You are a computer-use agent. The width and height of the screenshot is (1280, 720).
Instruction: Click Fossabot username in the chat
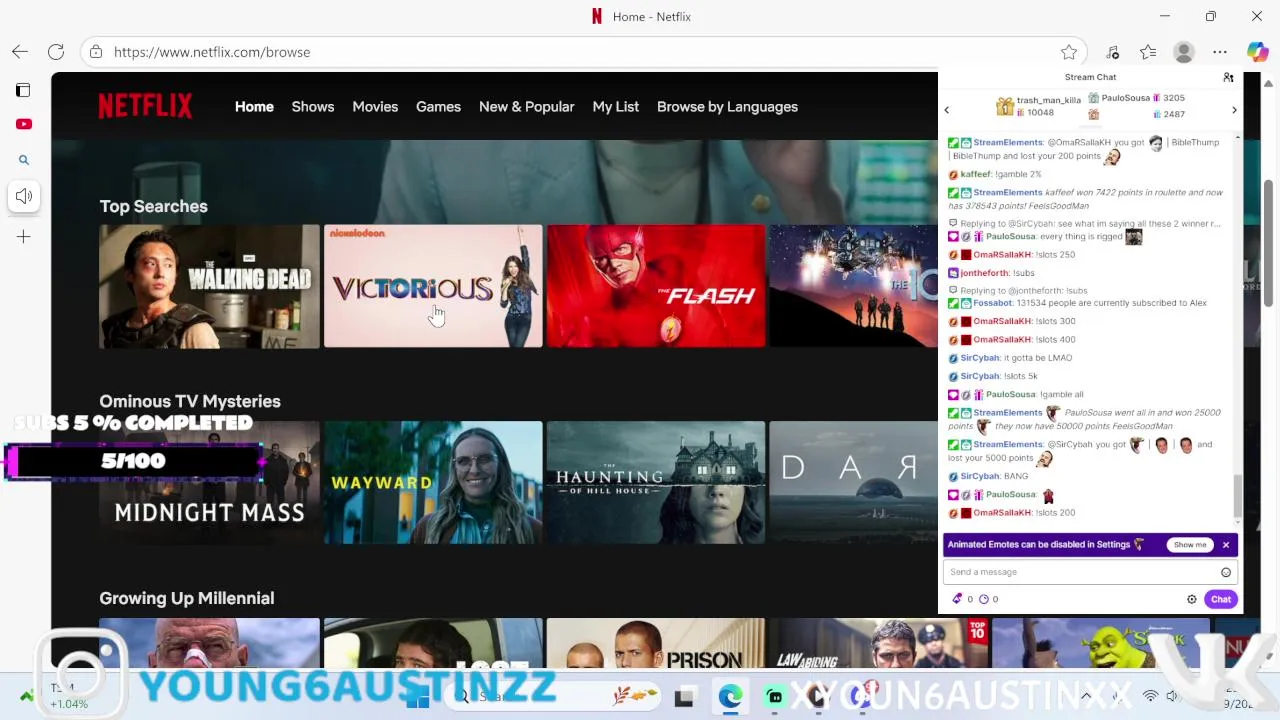[x=993, y=303]
